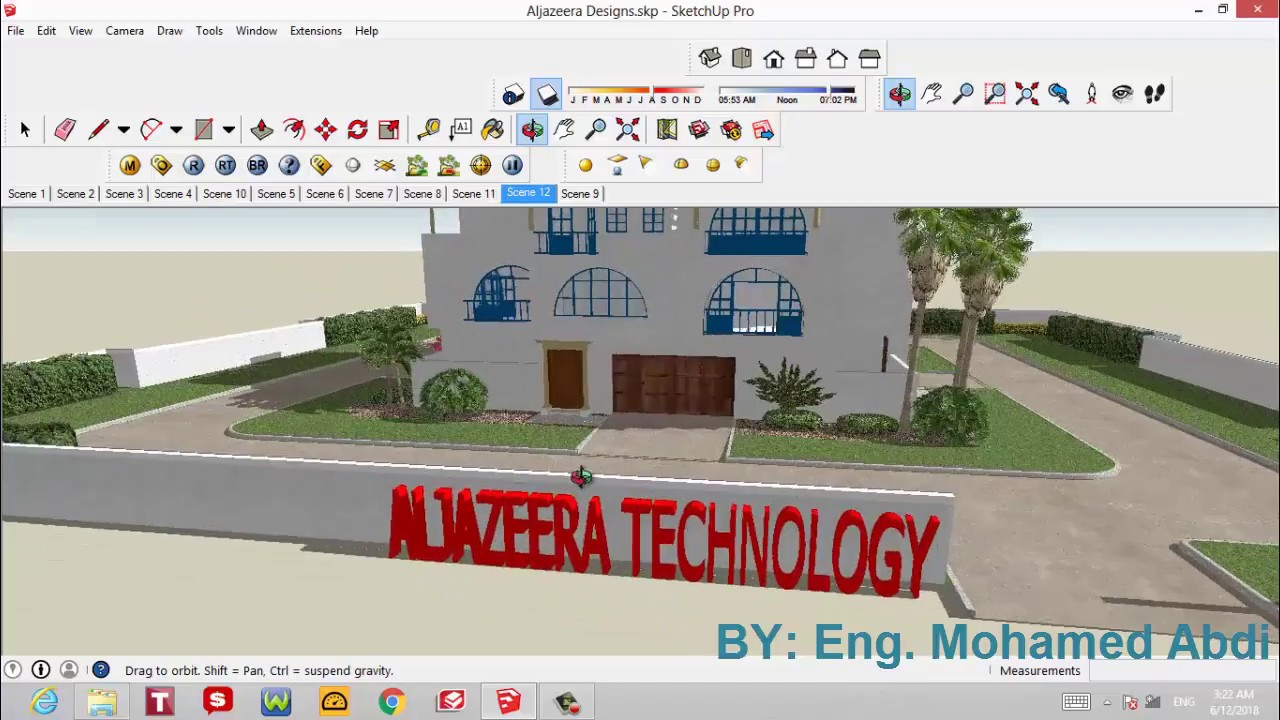The image size is (1280, 720).
Task: Click the V-Ray BR batch render icon
Action: click(257, 165)
